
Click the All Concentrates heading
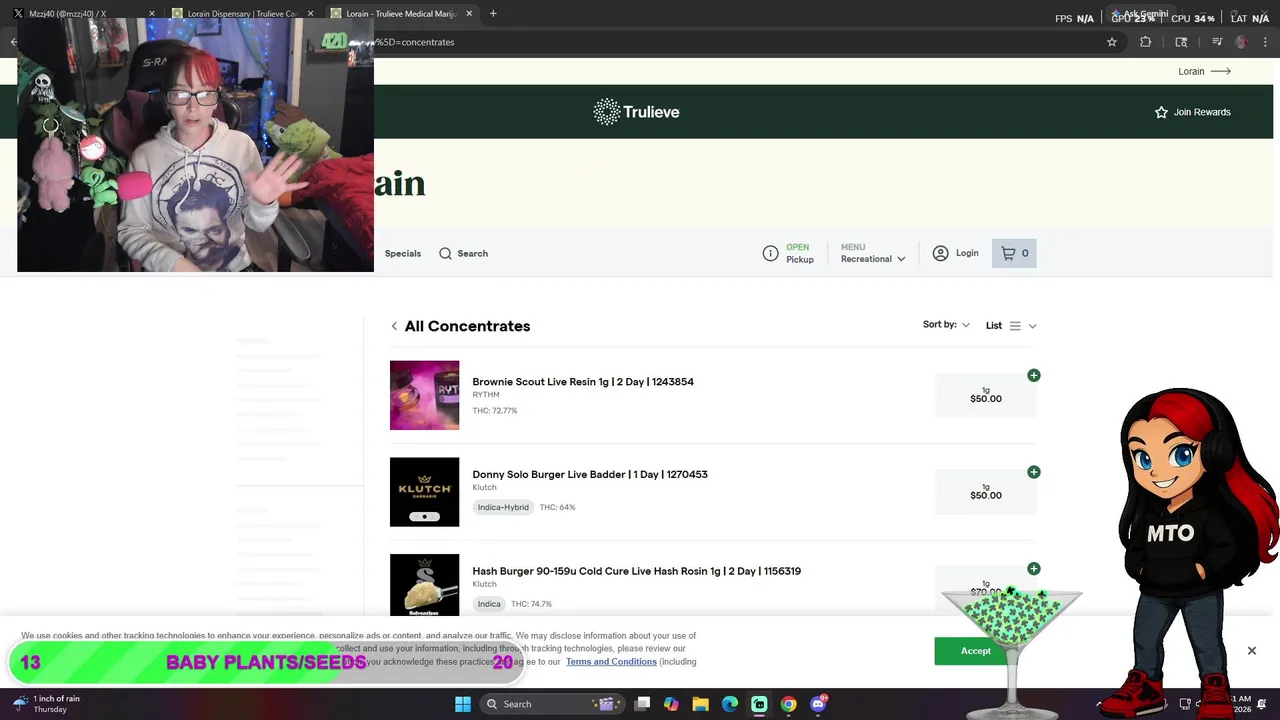pos(467,326)
